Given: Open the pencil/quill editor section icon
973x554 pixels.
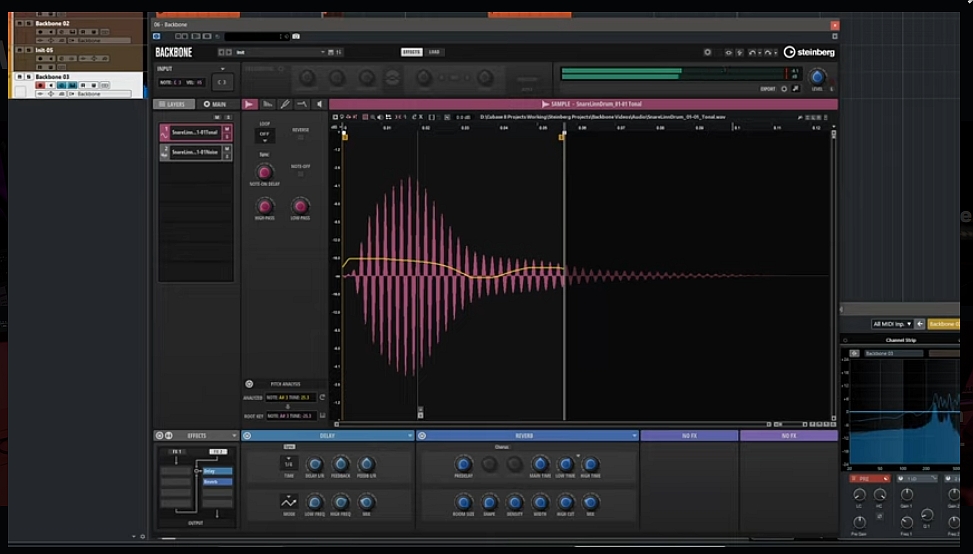Looking at the screenshot, I should (x=285, y=104).
